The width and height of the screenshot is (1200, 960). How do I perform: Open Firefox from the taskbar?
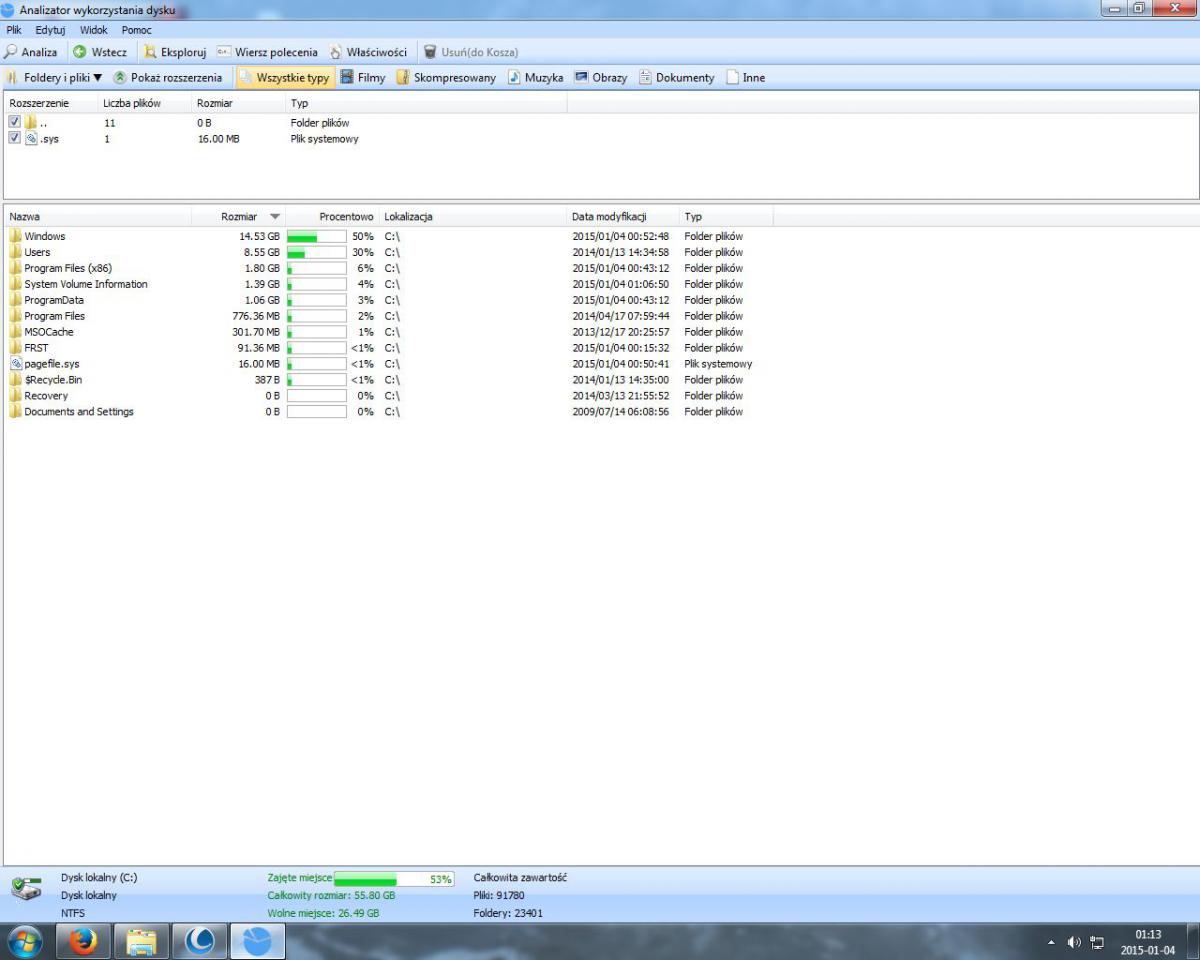click(83, 942)
